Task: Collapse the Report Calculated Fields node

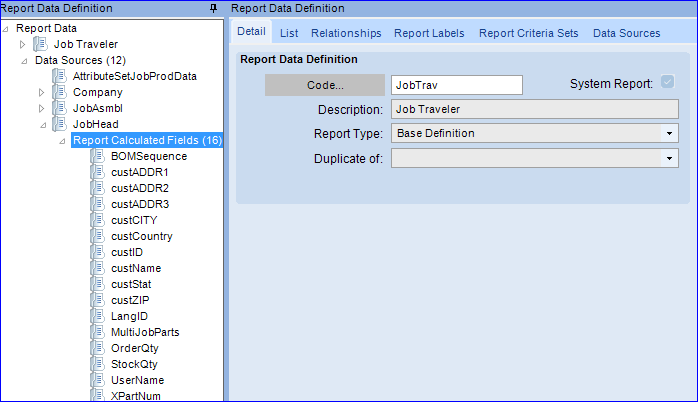Action: click(62, 141)
